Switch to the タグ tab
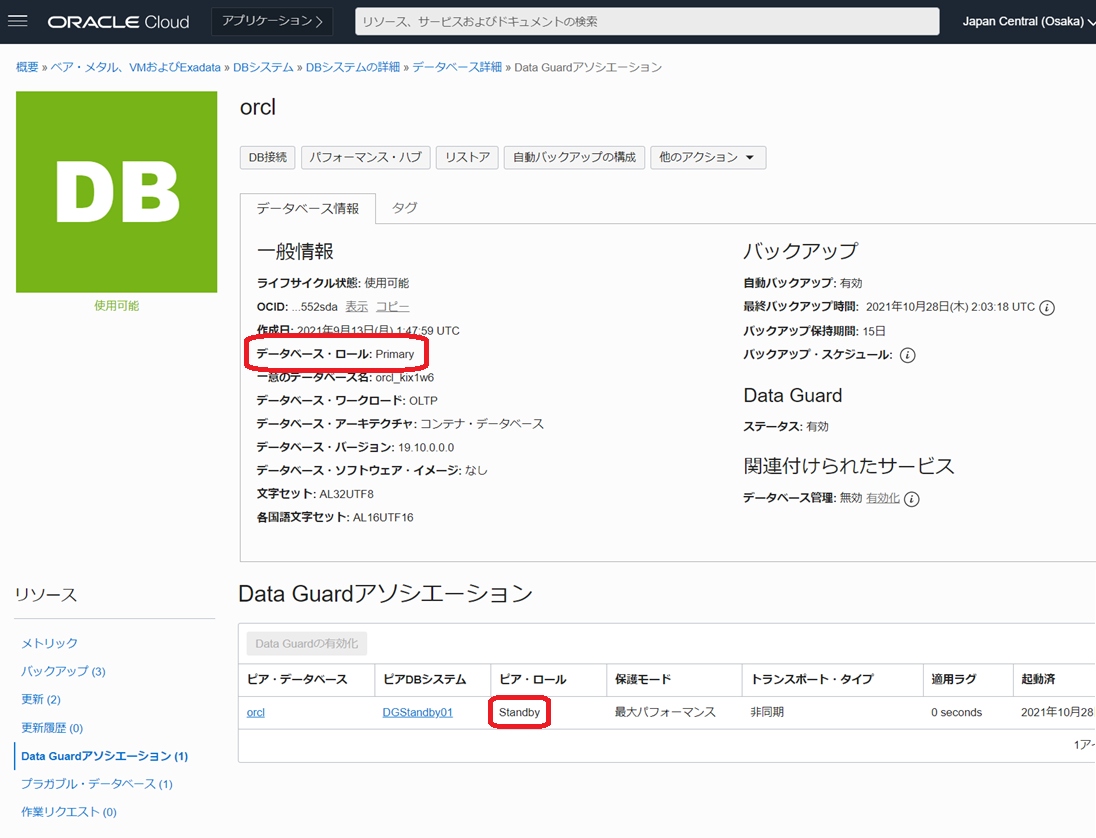Image resolution: width=1096 pixels, height=838 pixels. pos(404,208)
